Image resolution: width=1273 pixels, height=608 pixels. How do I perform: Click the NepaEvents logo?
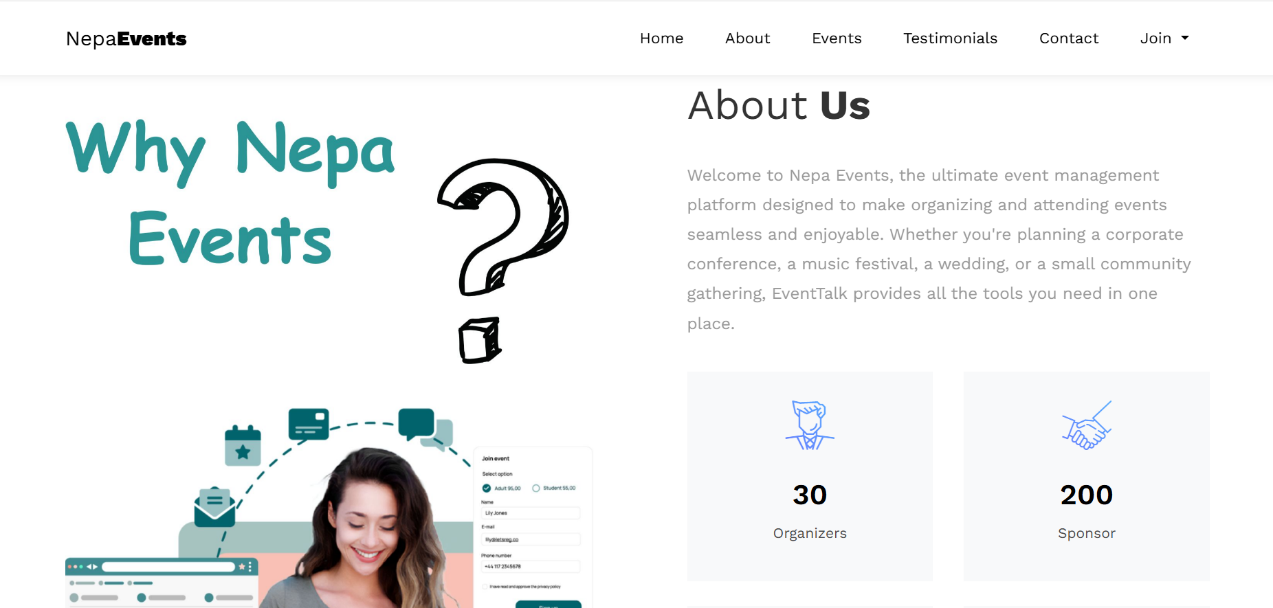click(x=126, y=39)
